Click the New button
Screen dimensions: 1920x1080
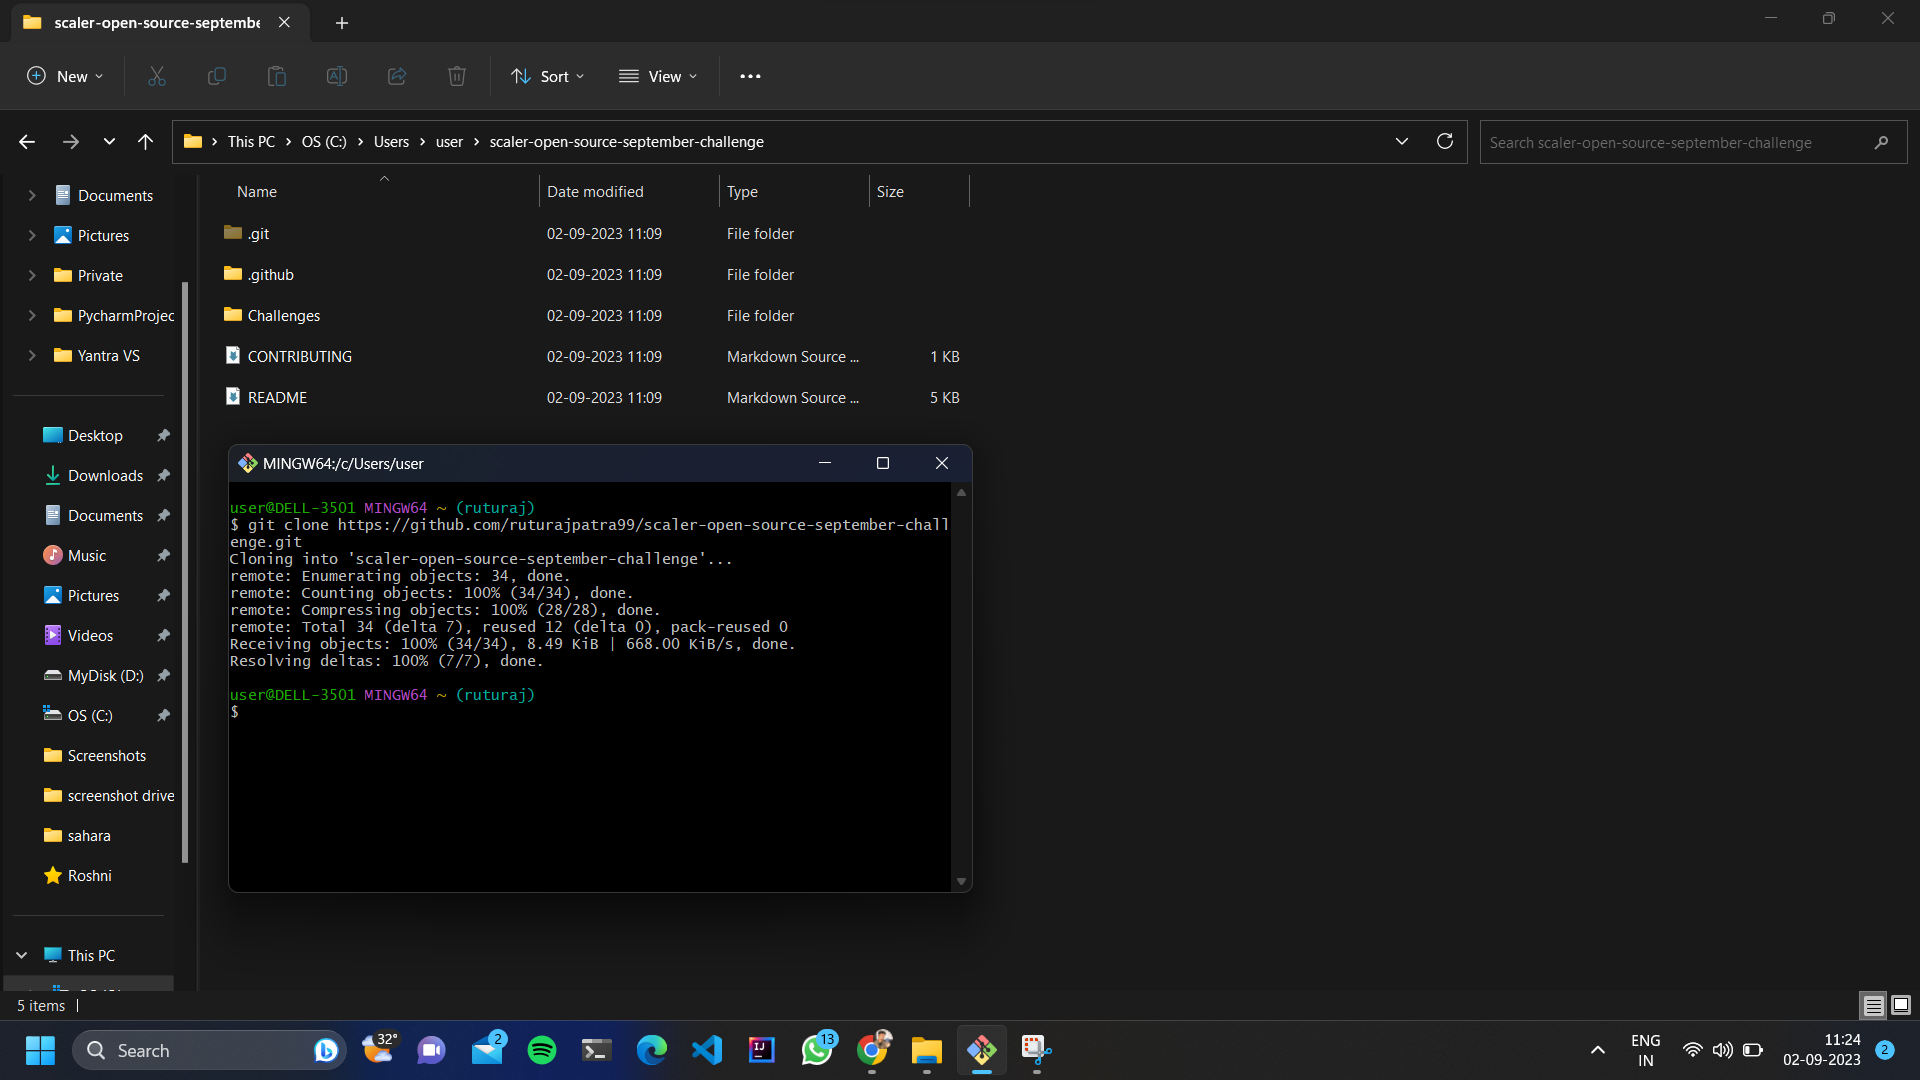[x=63, y=76]
